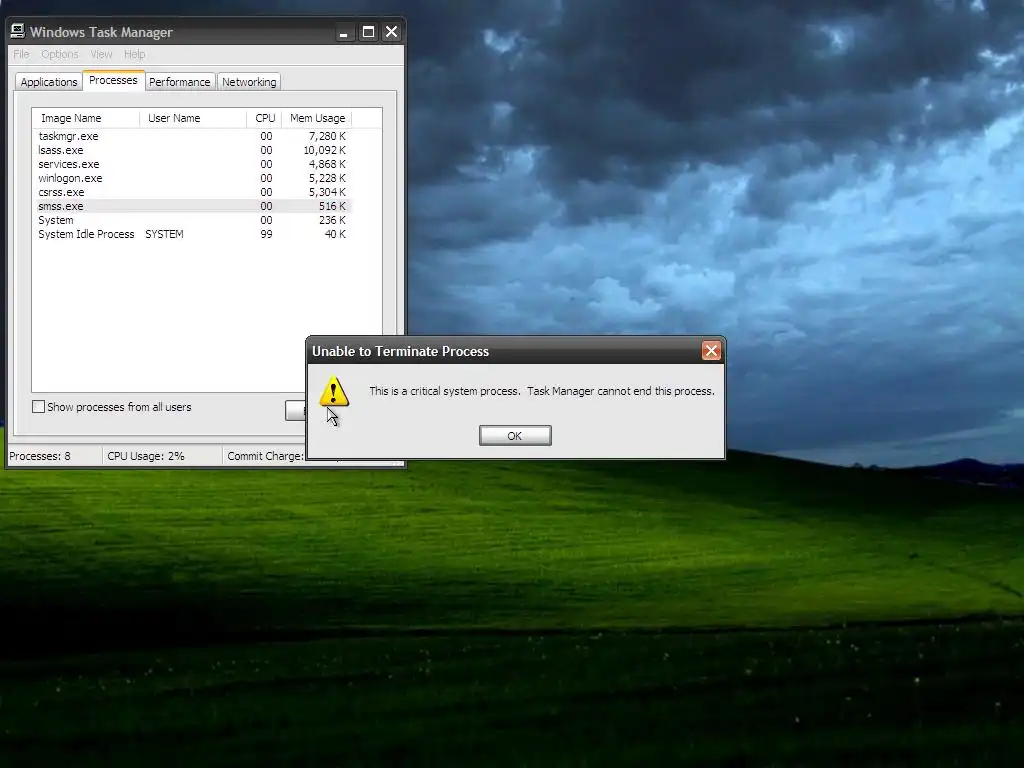Click the Processes: 8 status bar entry
Viewport: 1024px width, 768px height.
[x=40, y=456]
